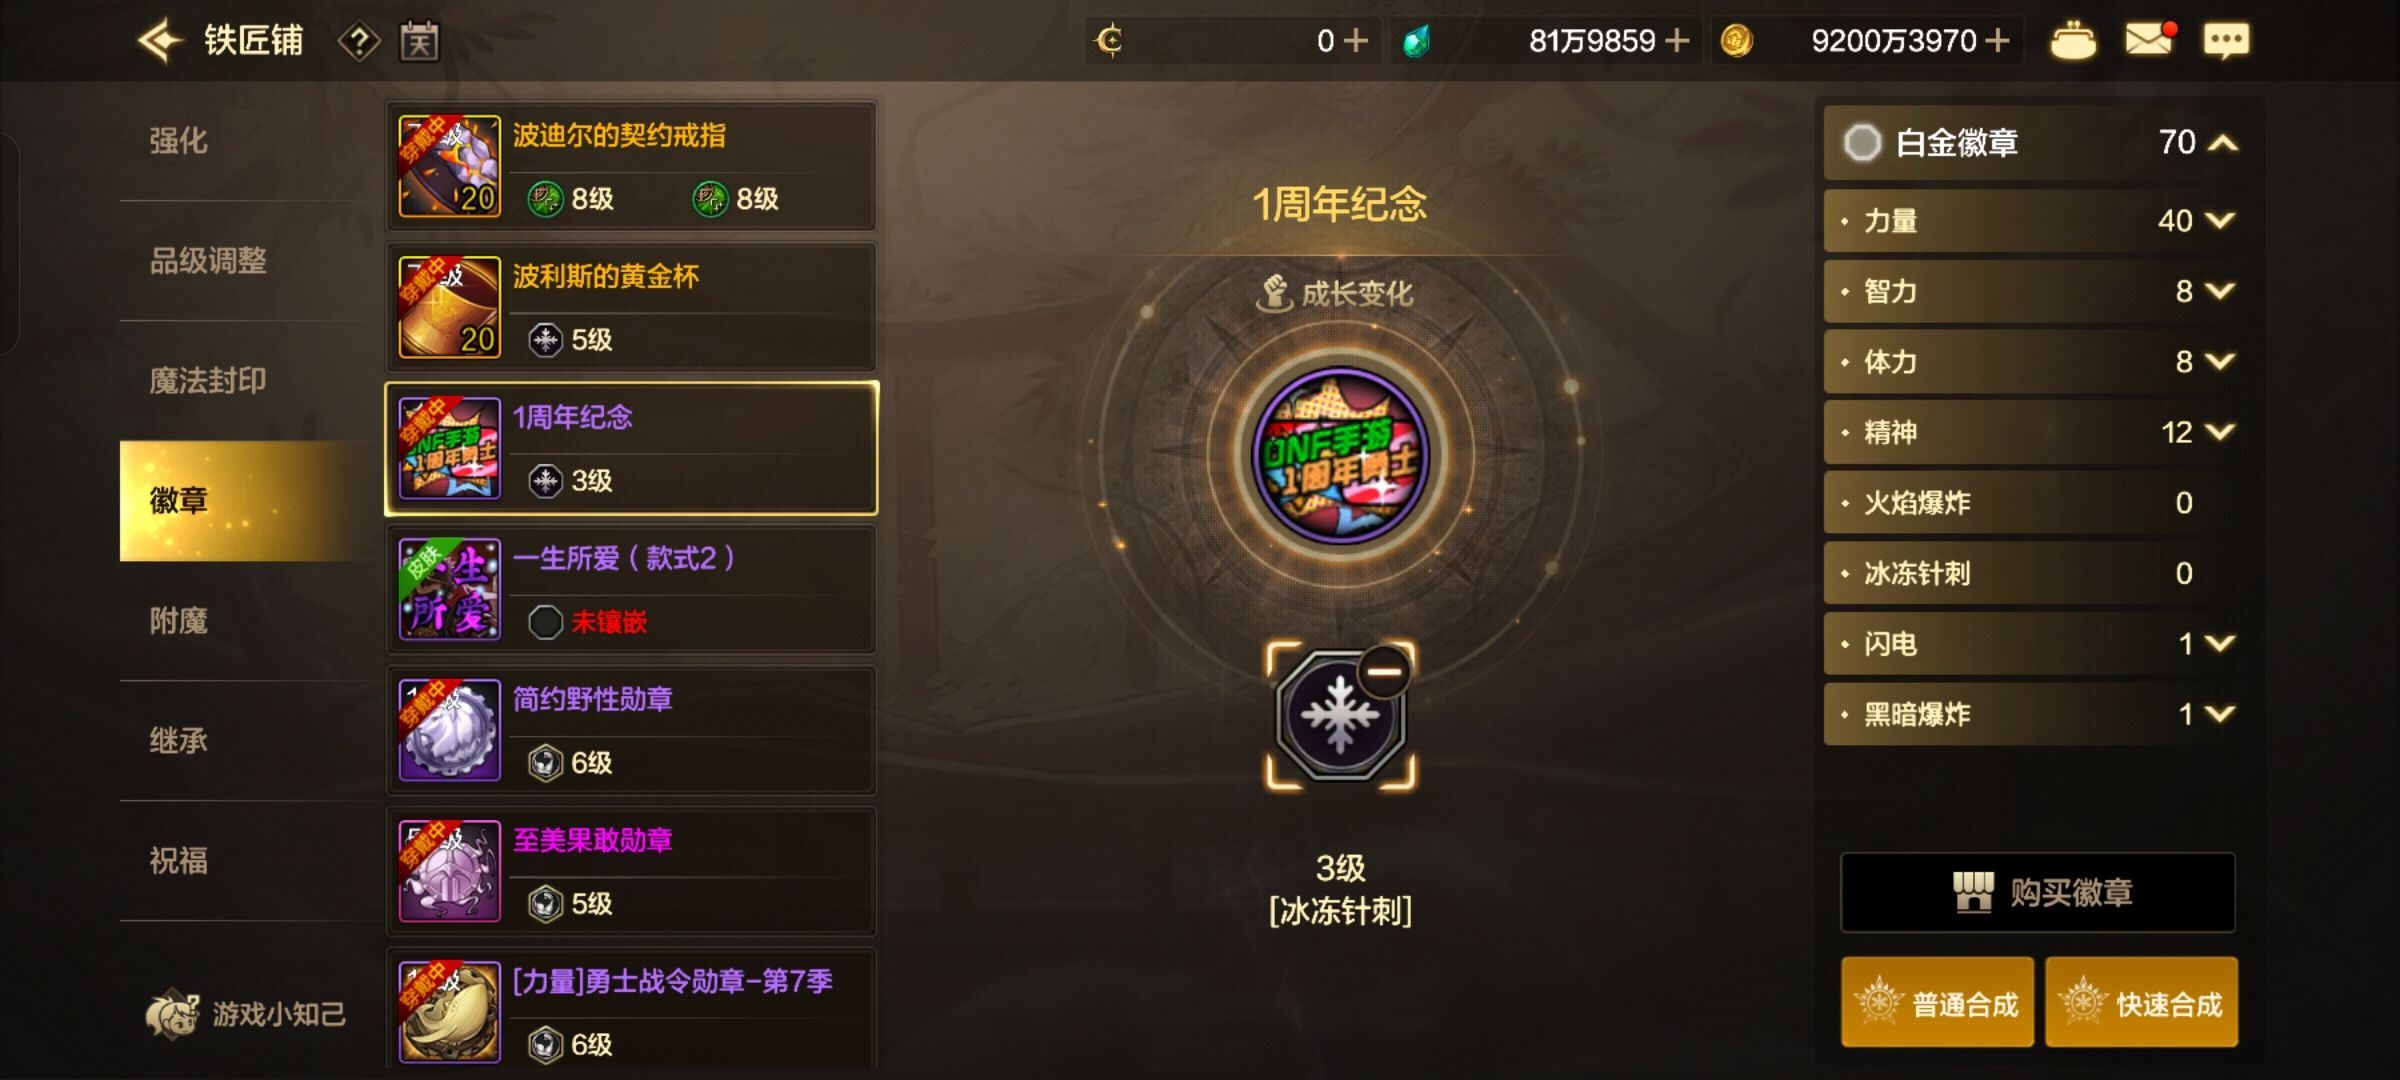Viewport: 2400px width, 1080px height.
Task: Open the calendar icon in the header
Action: tap(419, 41)
